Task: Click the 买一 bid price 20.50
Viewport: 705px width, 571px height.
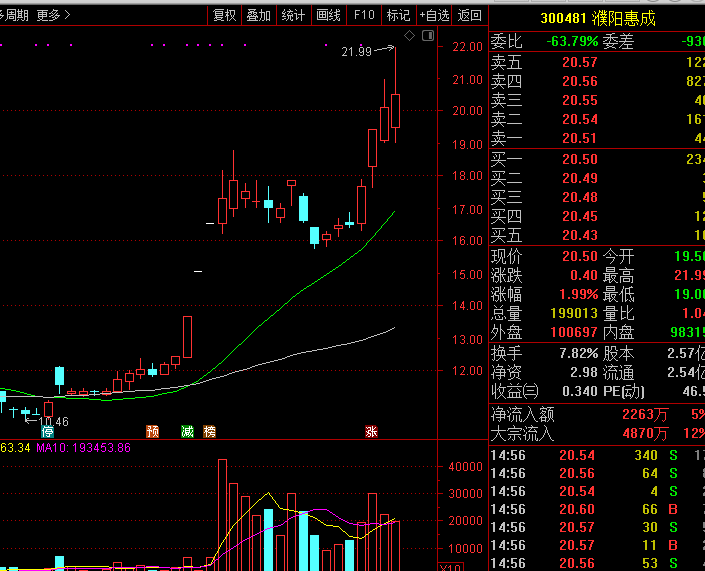Action: 579,159
